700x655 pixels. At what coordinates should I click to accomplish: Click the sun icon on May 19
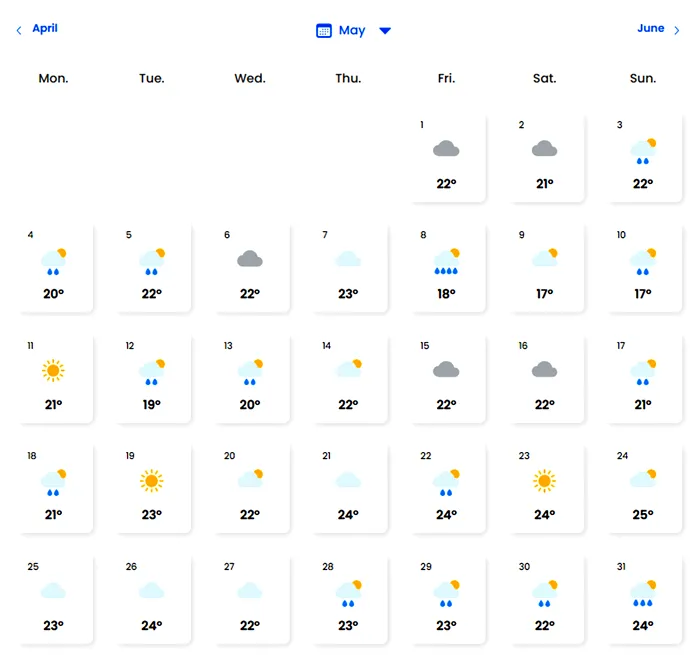[151, 481]
